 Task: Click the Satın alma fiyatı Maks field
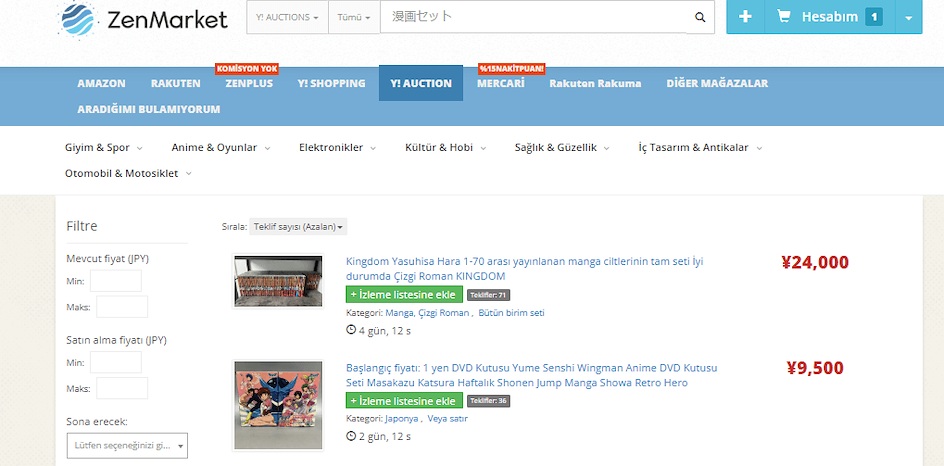point(122,388)
